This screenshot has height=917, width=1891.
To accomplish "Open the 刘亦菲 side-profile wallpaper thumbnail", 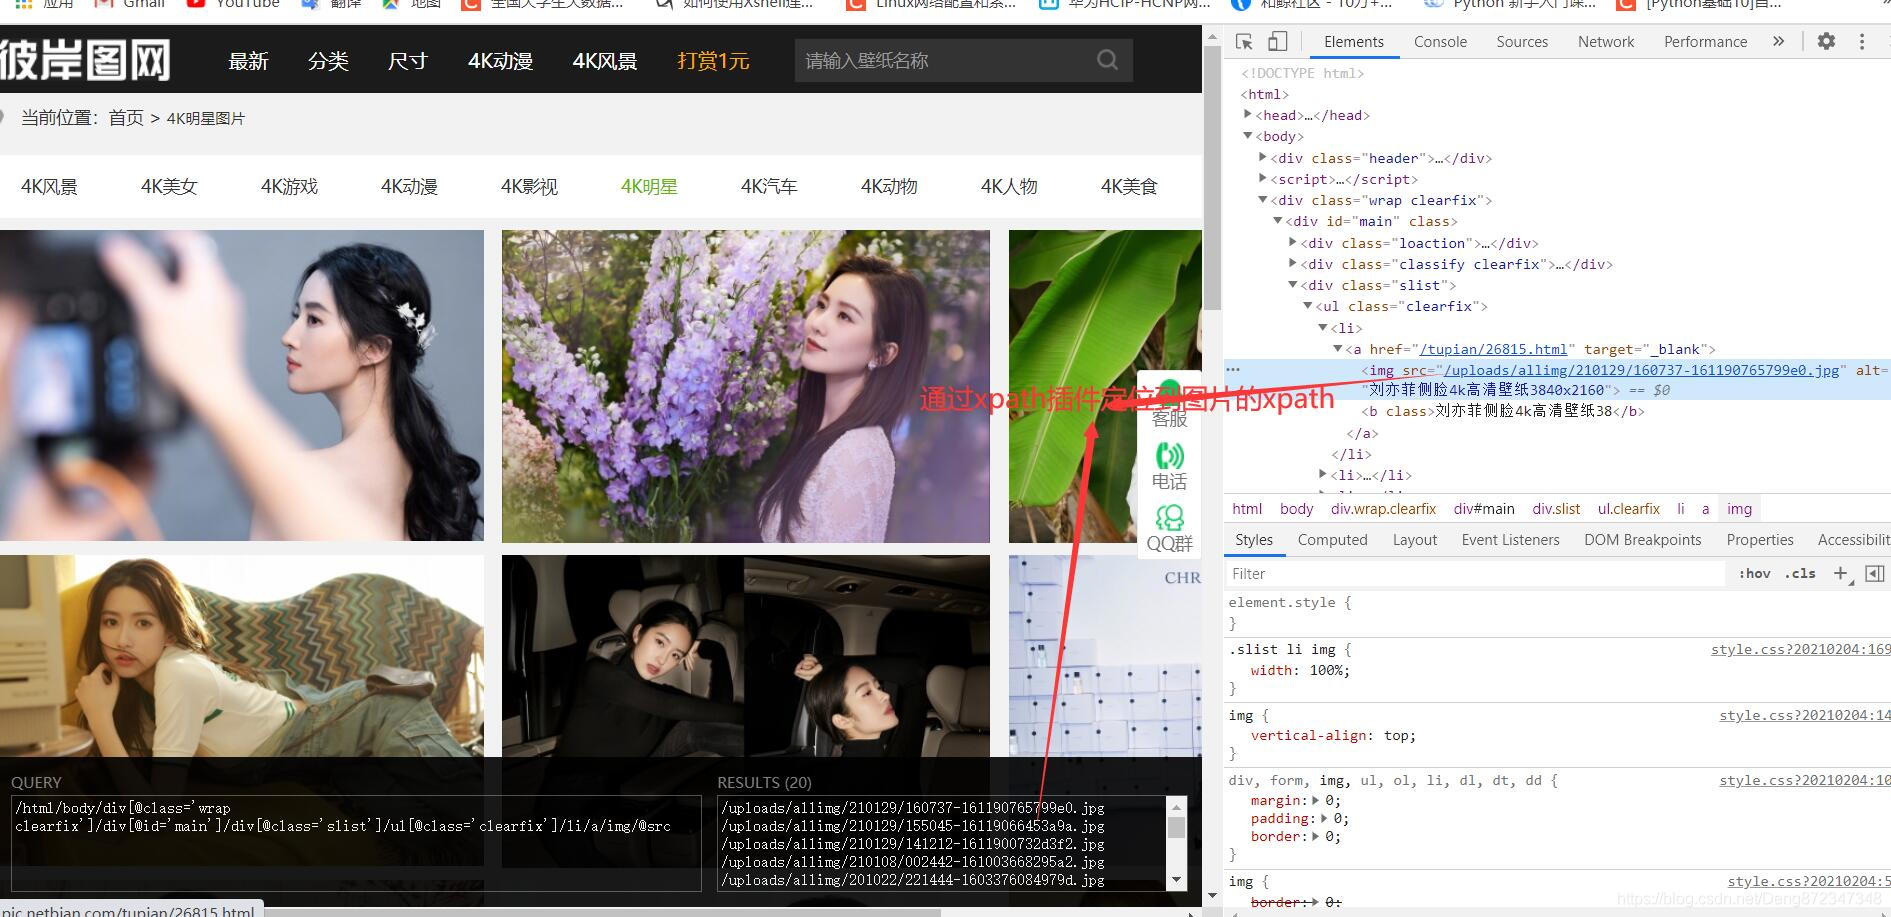I will pos(241,386).
